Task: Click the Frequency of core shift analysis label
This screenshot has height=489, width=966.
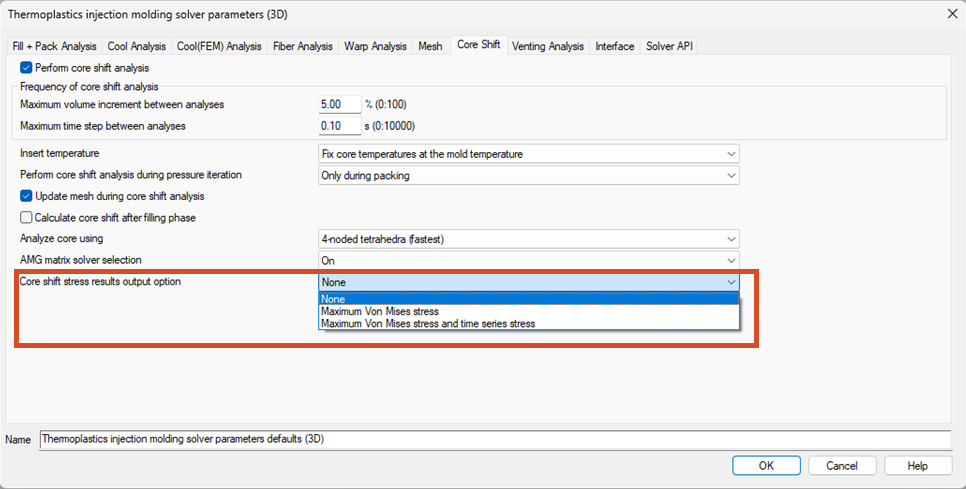Action: (89, 86)
